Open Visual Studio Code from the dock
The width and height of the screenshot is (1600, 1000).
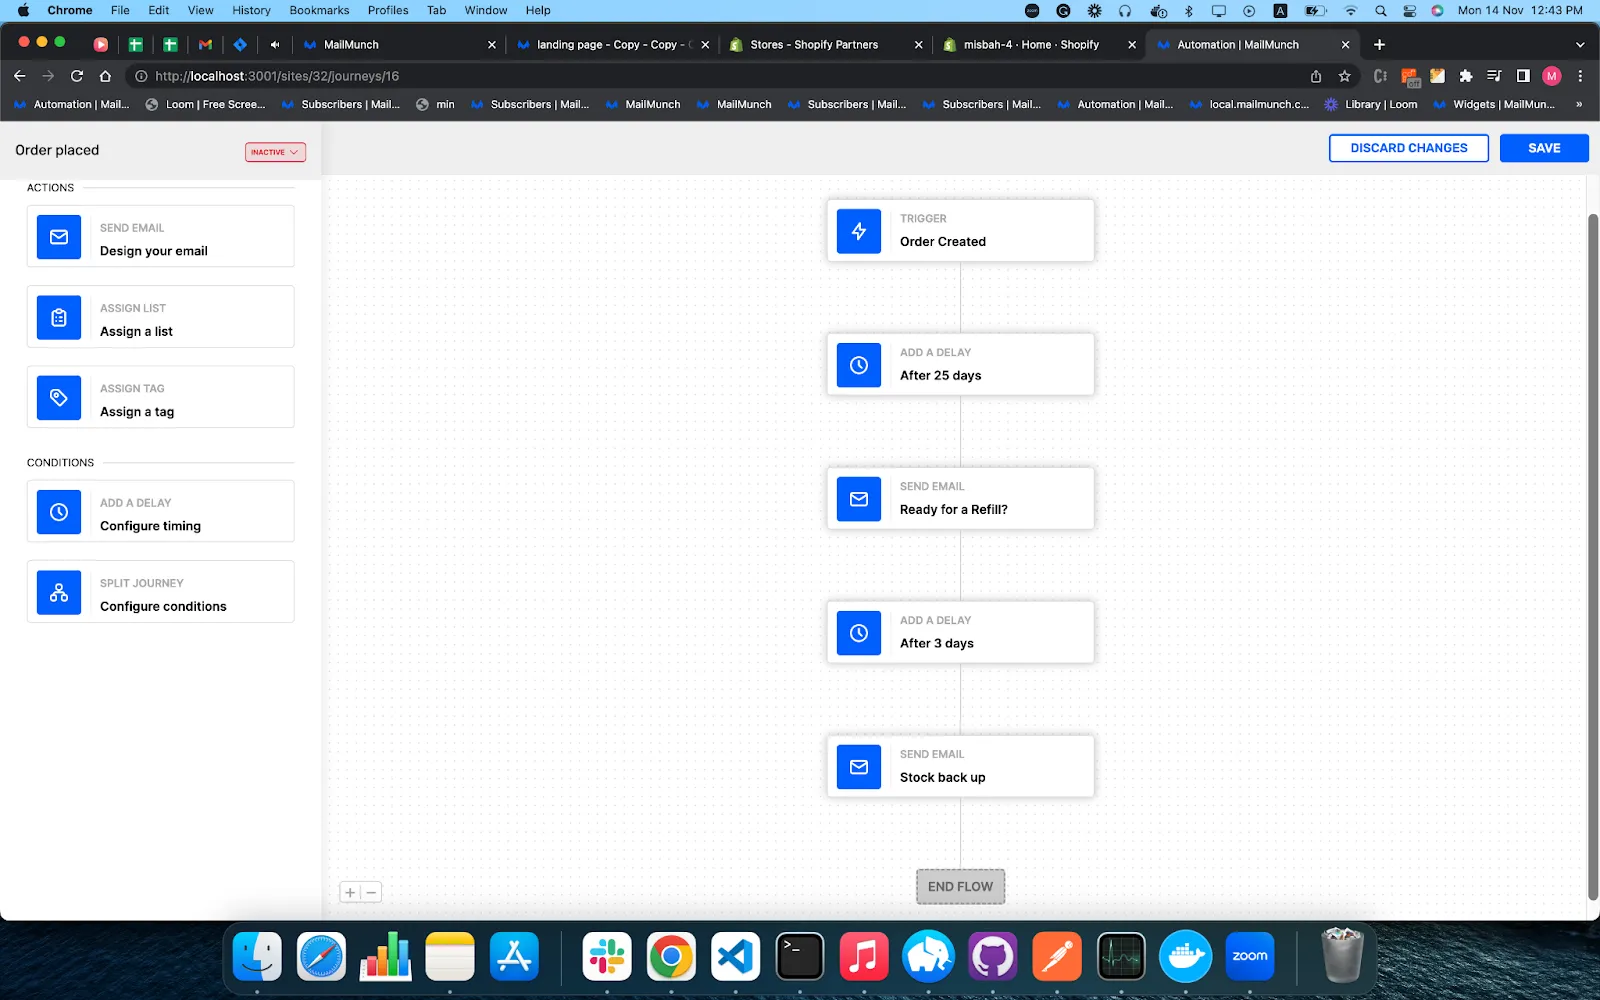(x=735, y=957)
